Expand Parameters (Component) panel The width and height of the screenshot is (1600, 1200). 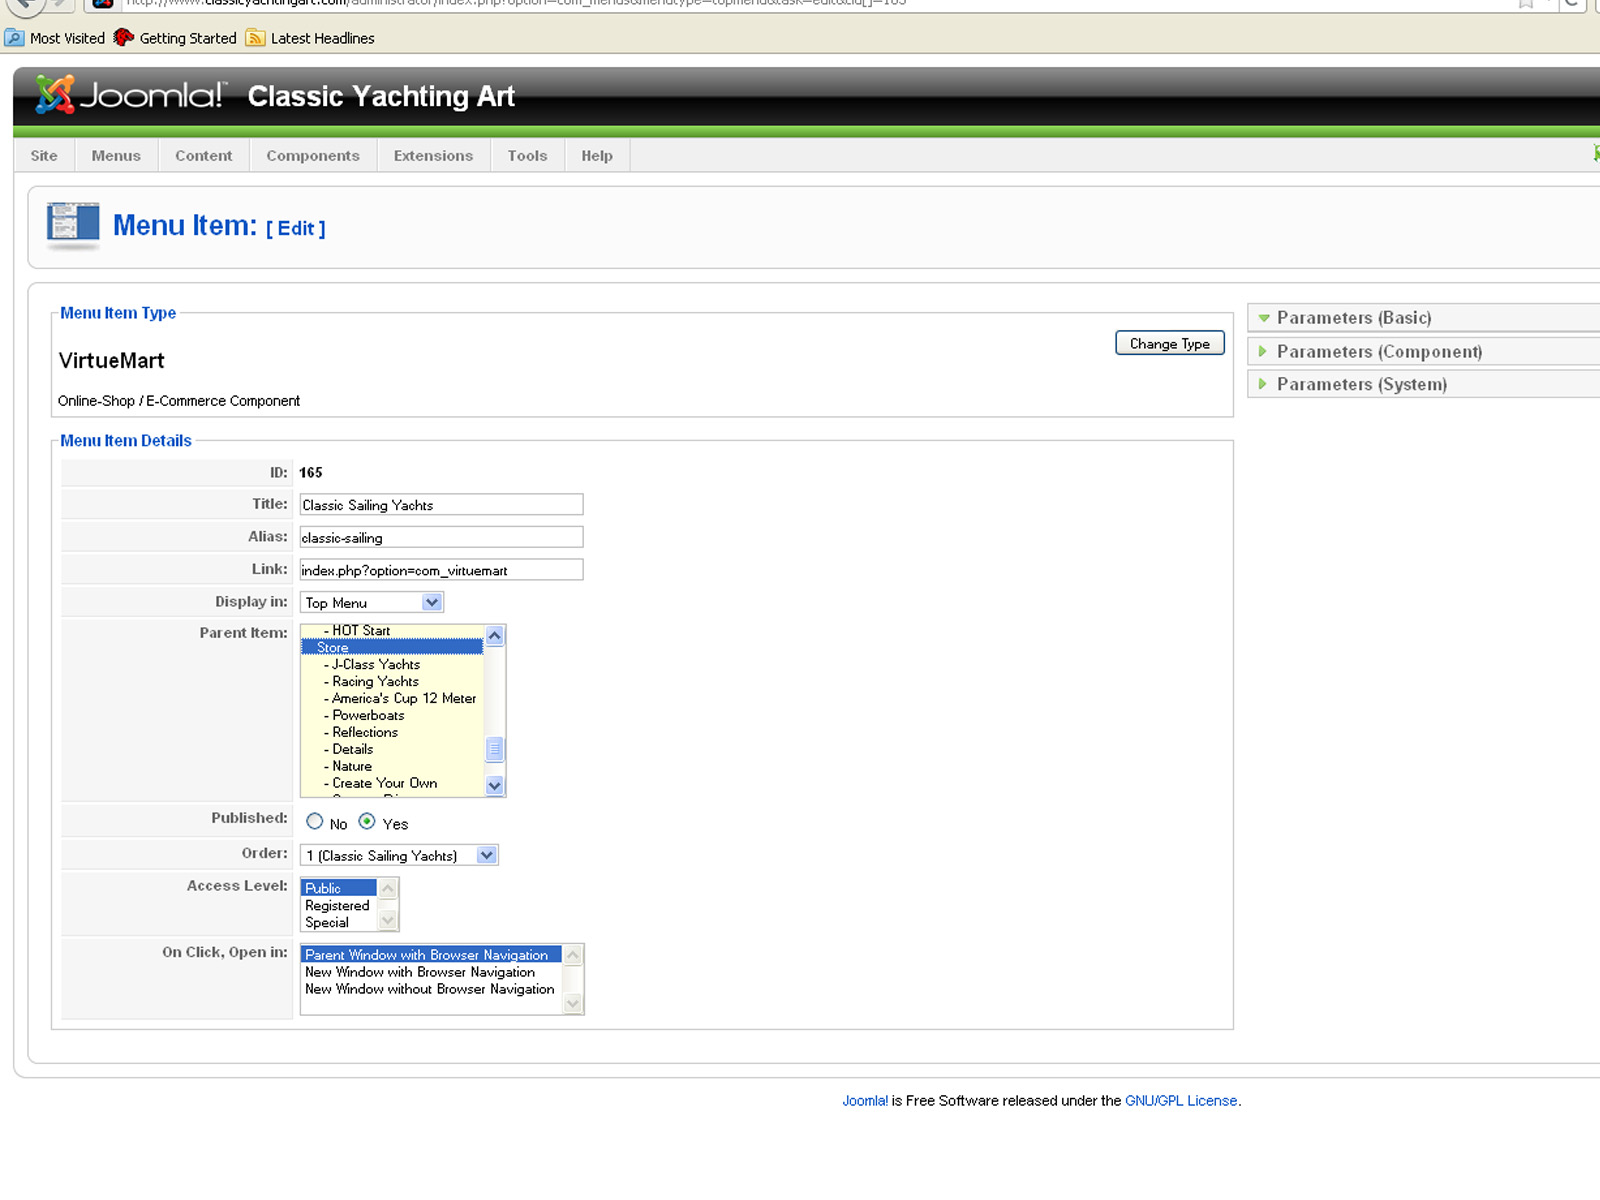(x=1424, y=351)
